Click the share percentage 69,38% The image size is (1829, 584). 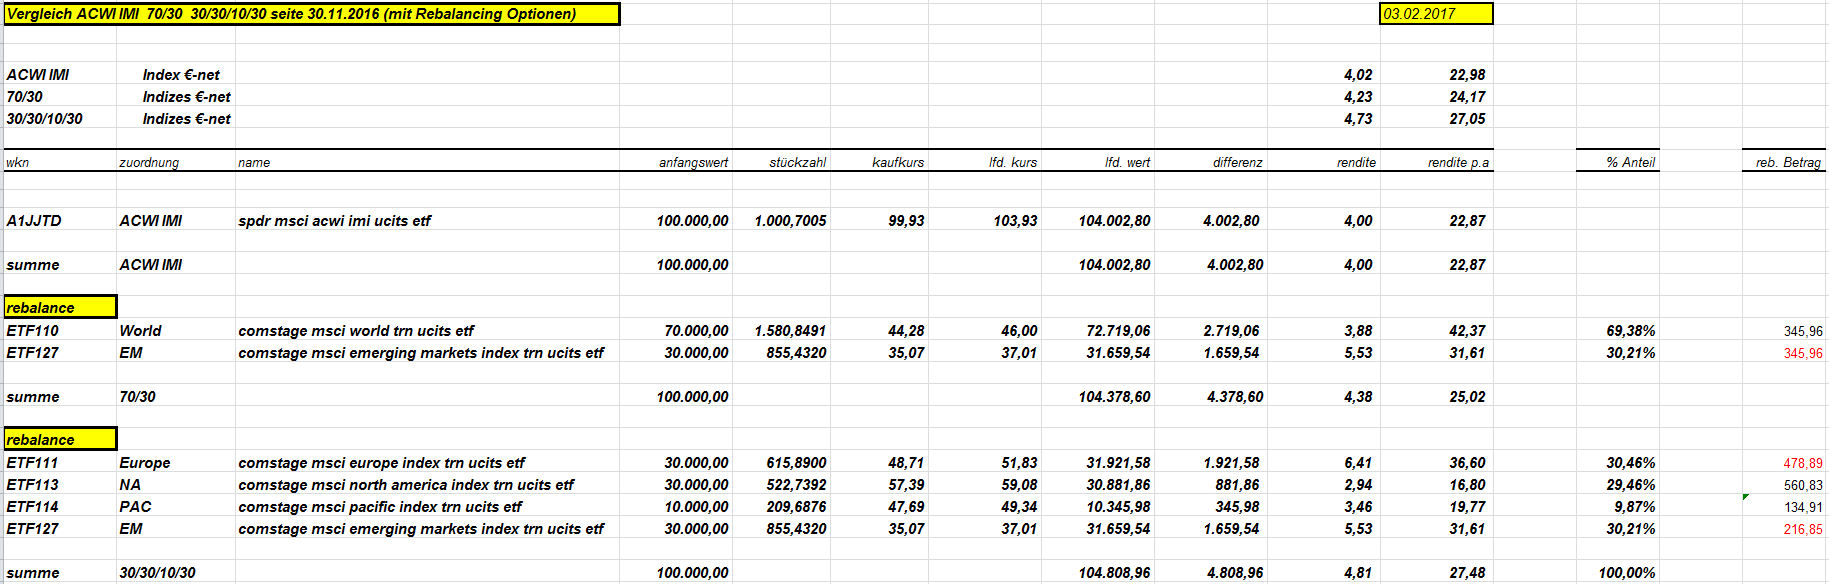[x=1631, y=331]
